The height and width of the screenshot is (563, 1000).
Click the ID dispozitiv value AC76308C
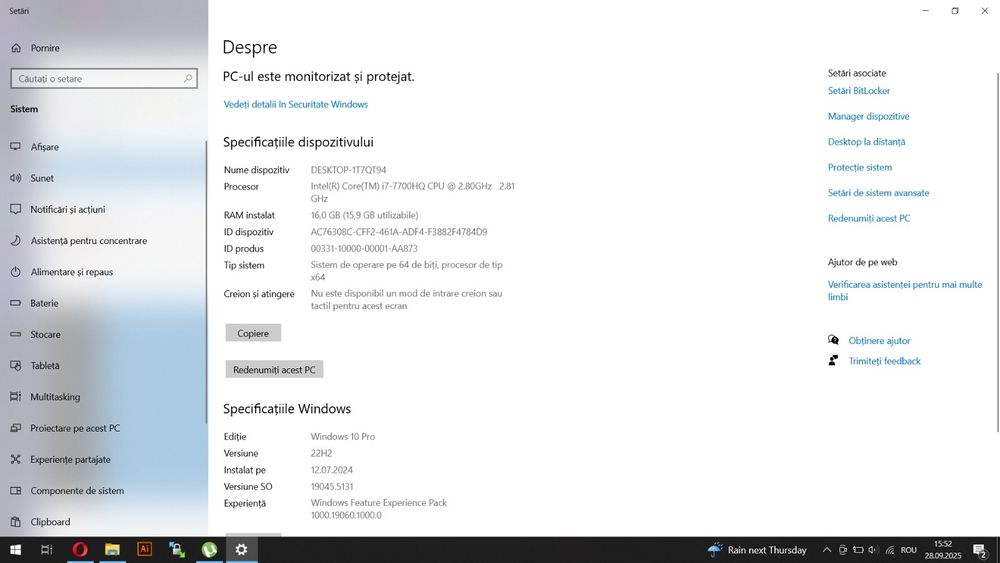(x=399, y=231)
